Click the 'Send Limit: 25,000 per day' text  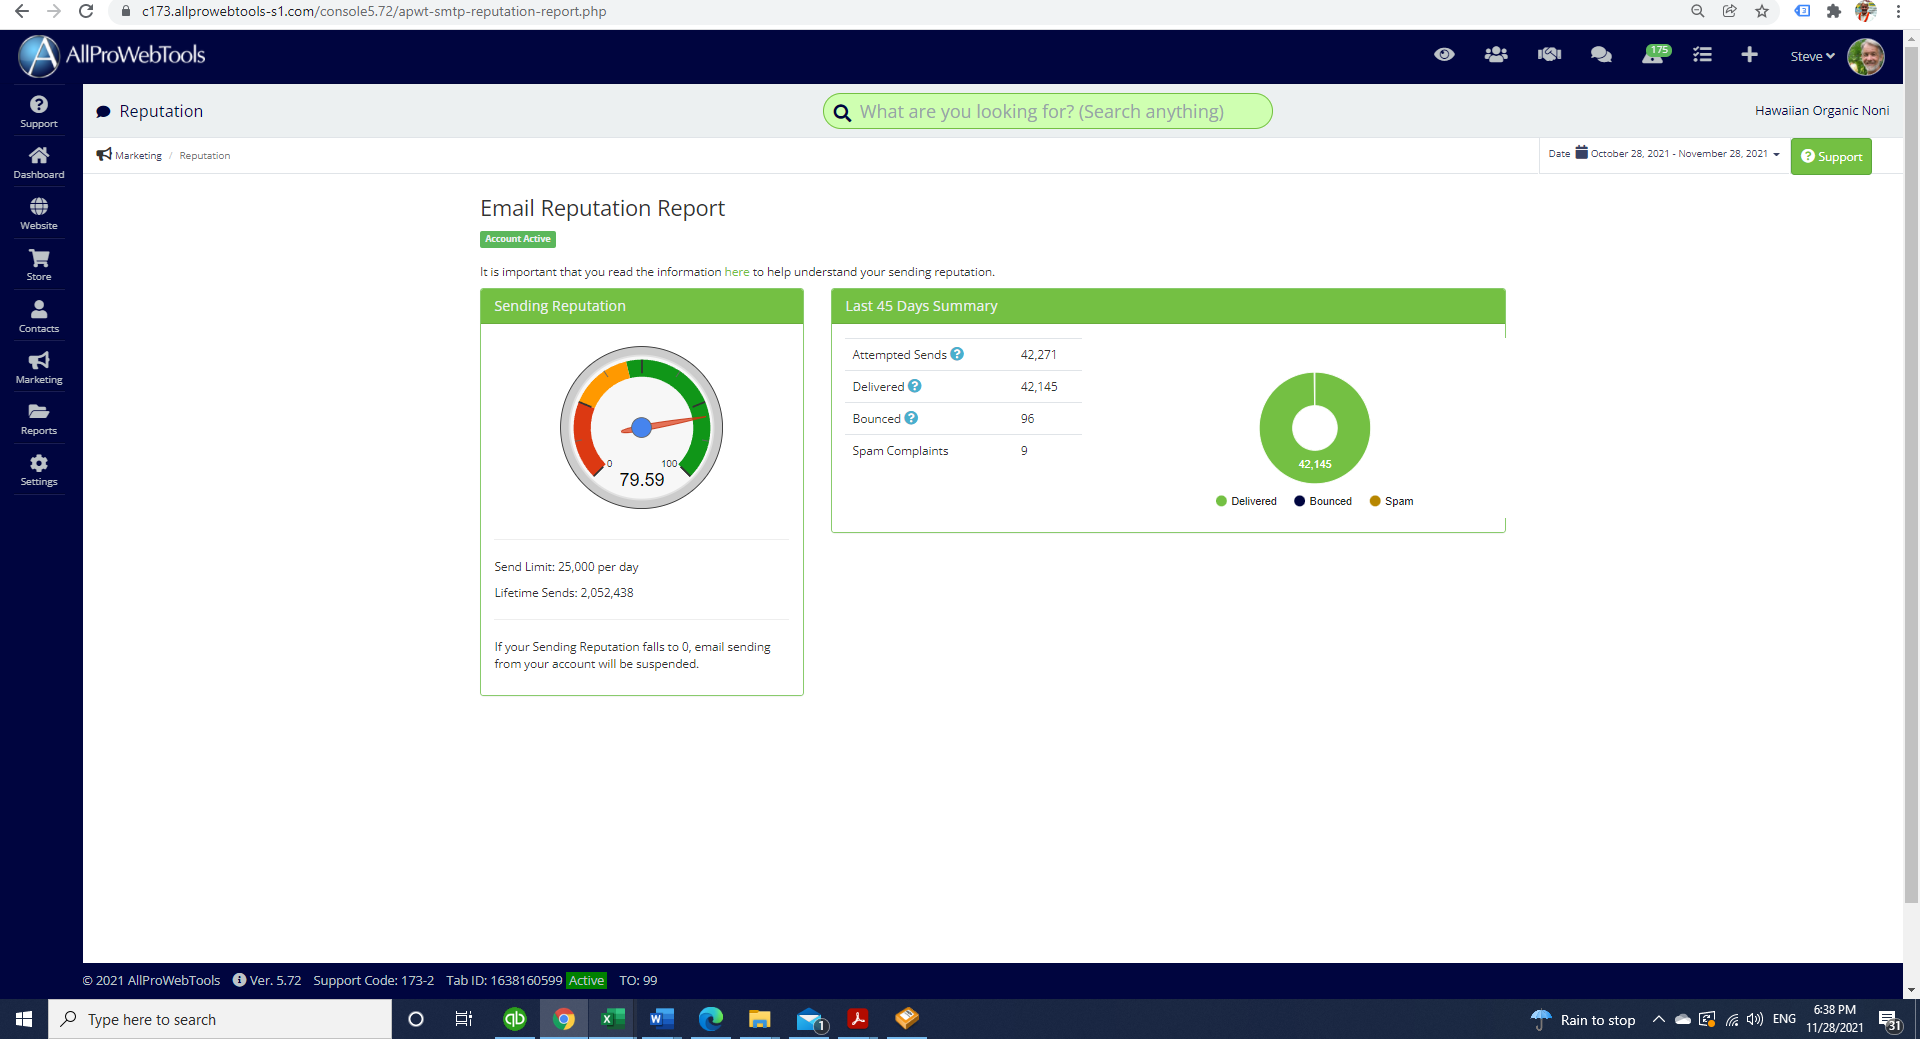tap(566, 567)
